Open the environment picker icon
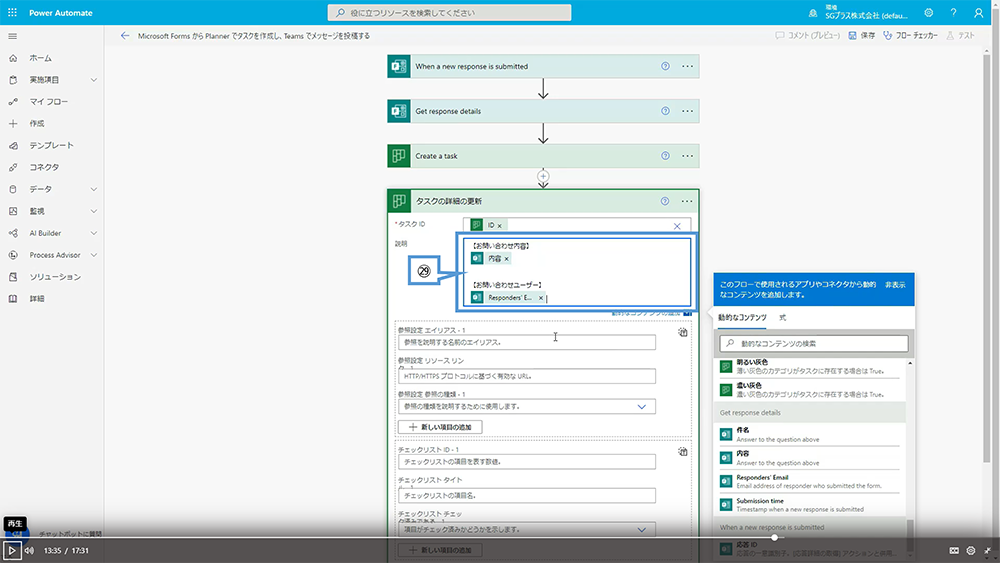 click(812, 13)
